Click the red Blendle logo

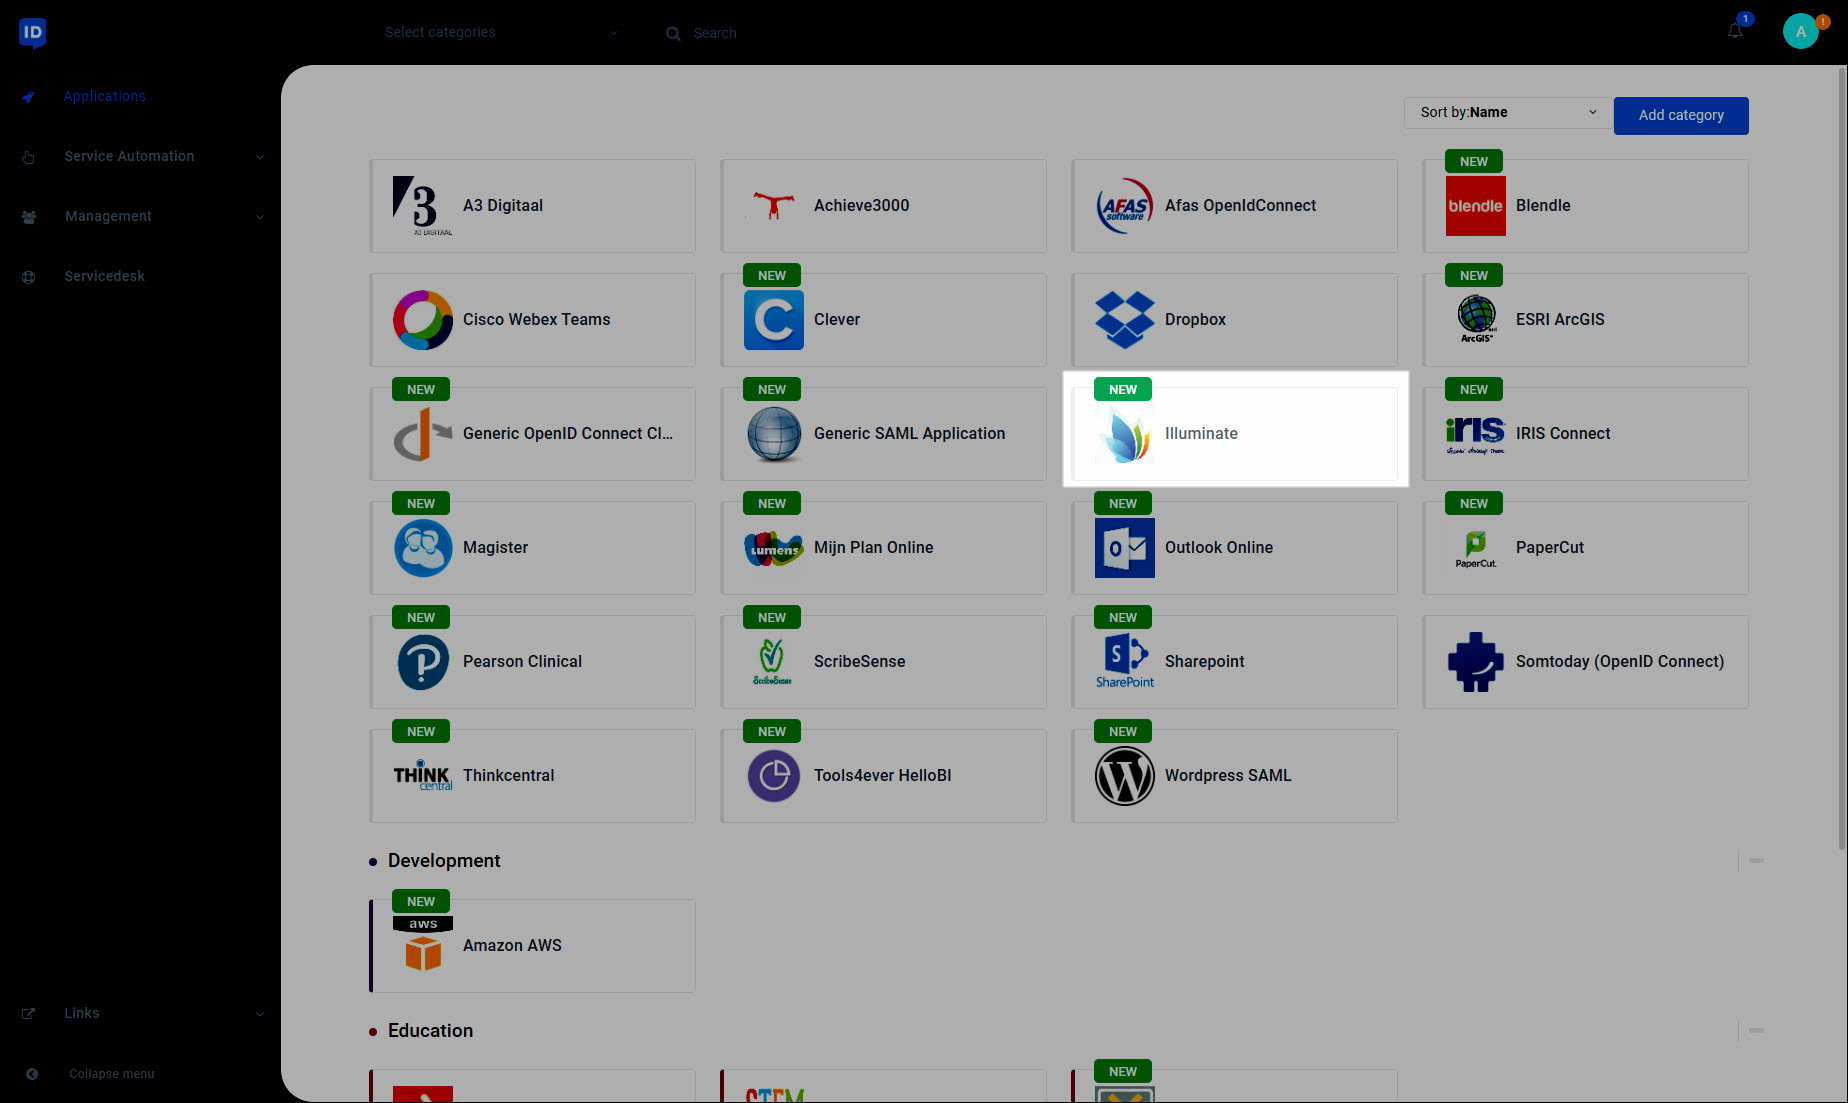click(1476, 206)
